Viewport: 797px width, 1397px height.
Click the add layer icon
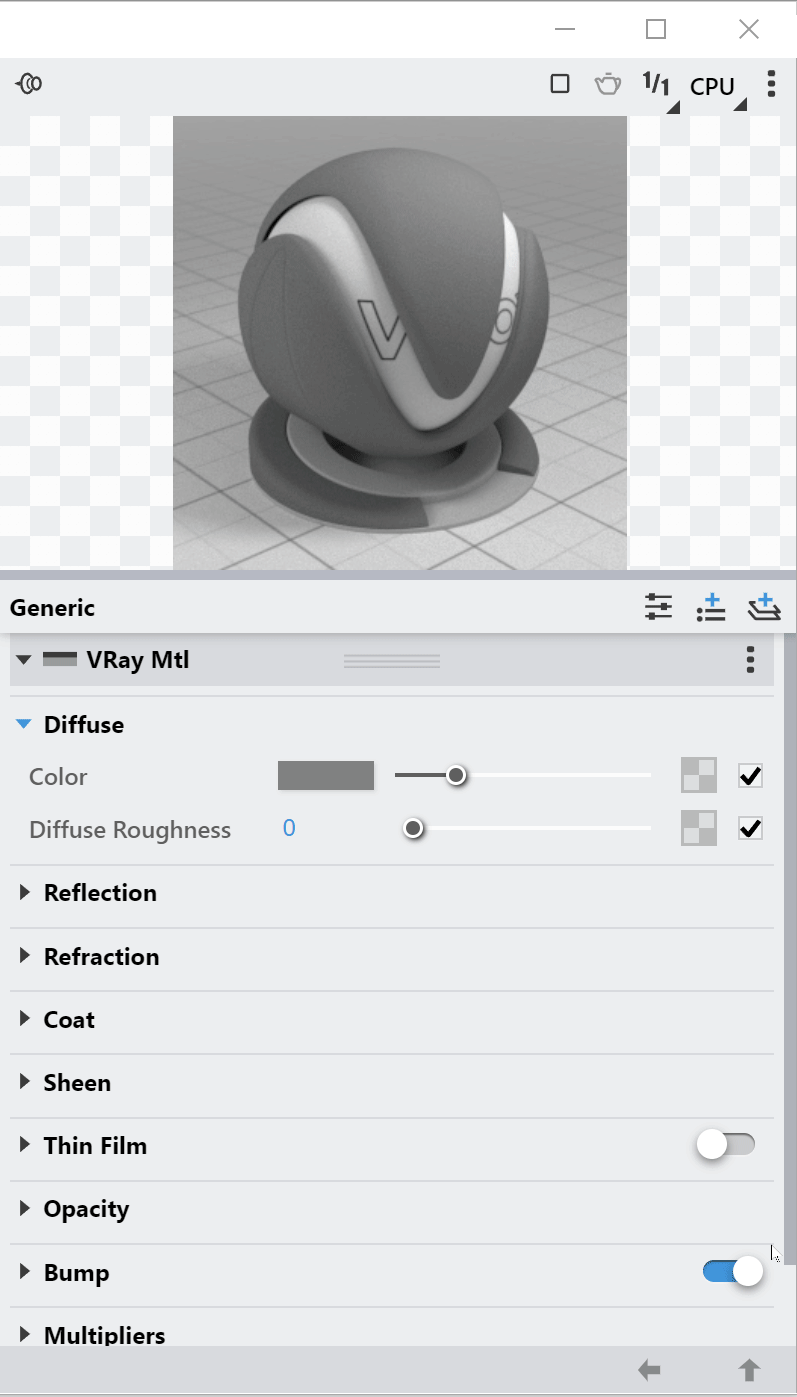click(x=763, y=607)
